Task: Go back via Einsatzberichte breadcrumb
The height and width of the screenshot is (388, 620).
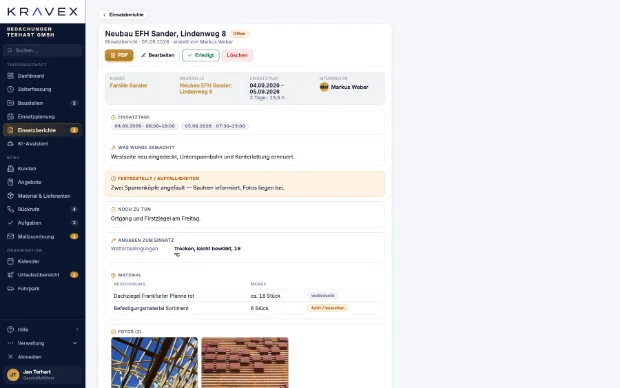Action: pos(123,15)
